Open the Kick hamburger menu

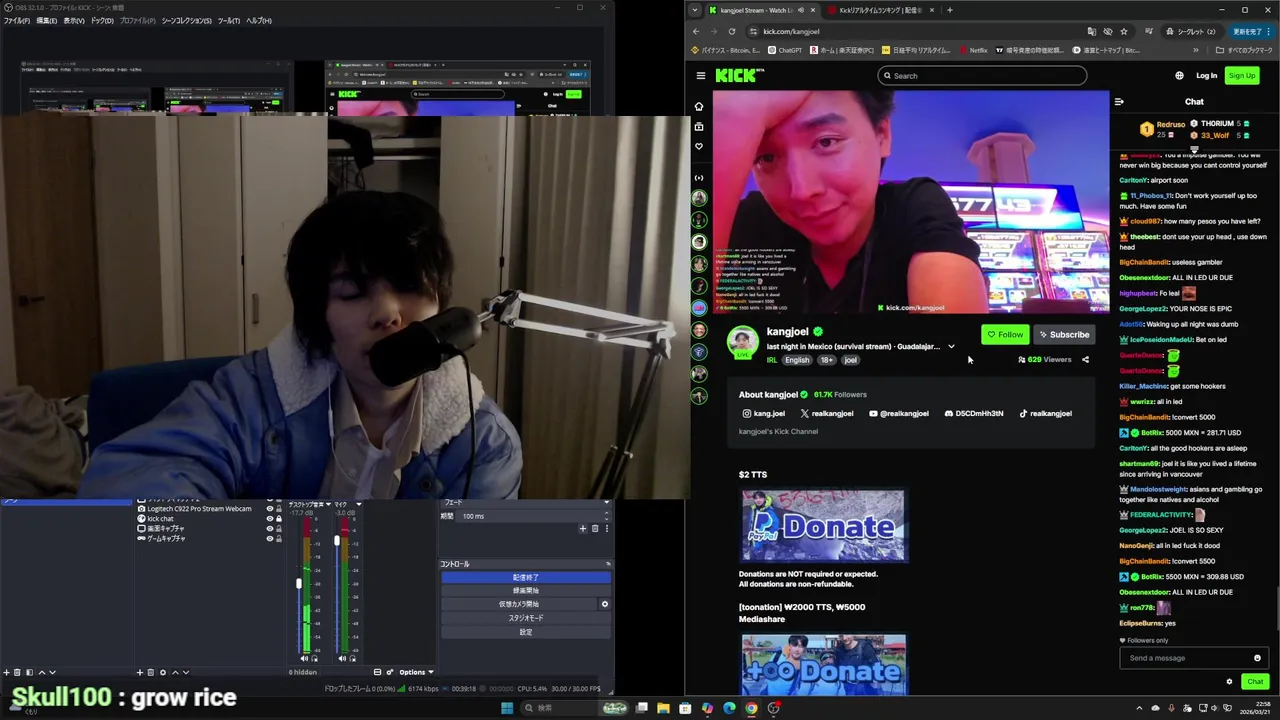[701, 76]
